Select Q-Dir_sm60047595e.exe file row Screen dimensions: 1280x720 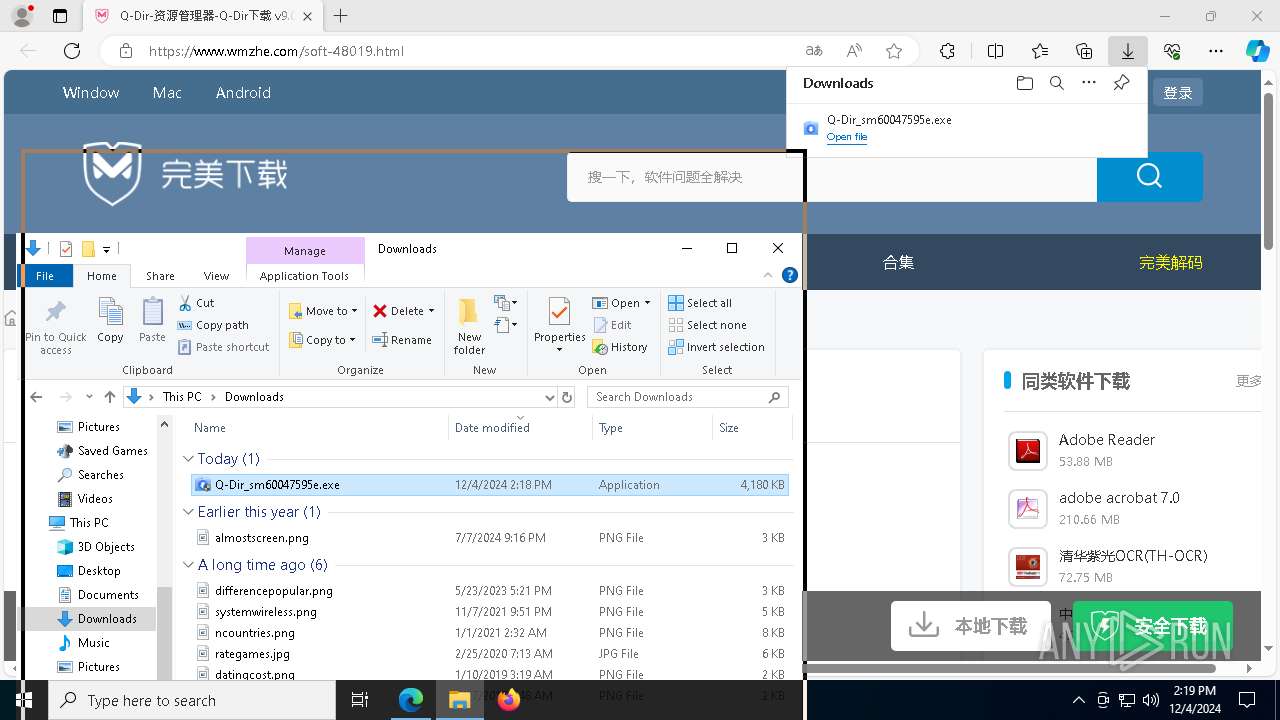pyautogui.click(x=489, y=484)
